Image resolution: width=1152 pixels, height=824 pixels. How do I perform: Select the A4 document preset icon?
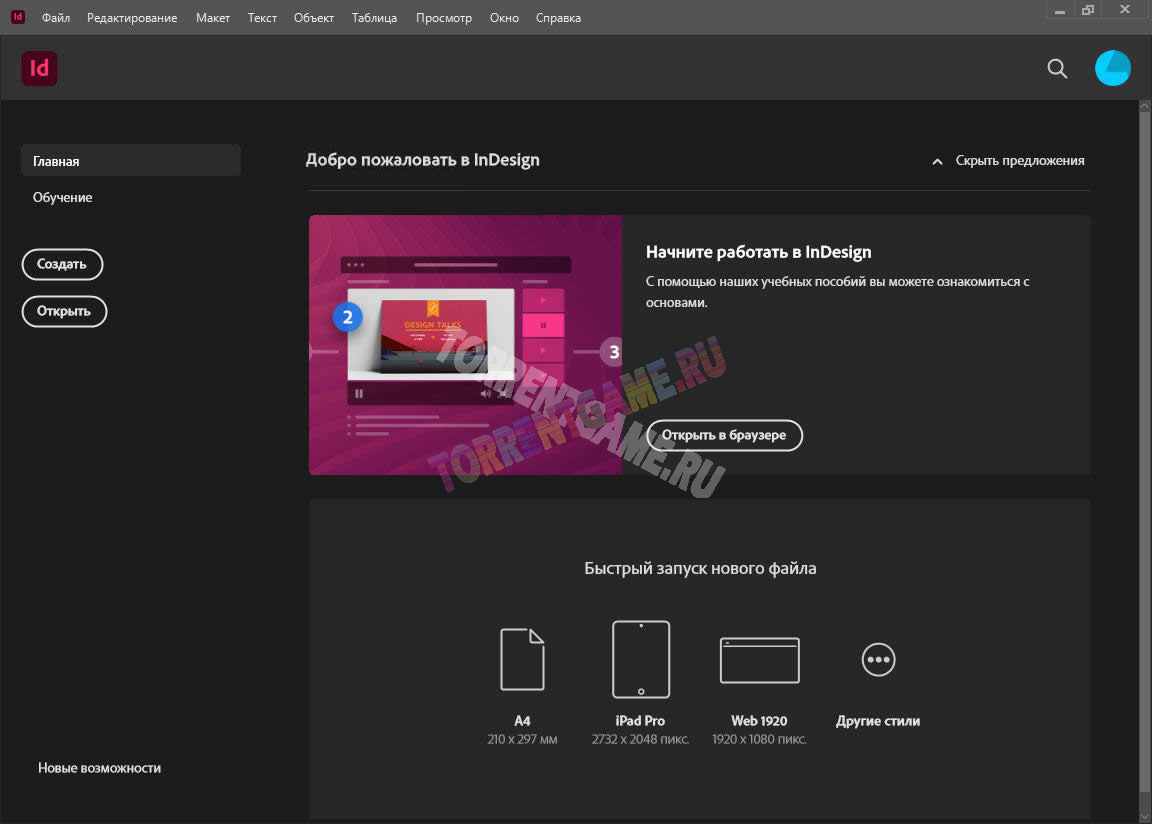(x=522, y=659)
